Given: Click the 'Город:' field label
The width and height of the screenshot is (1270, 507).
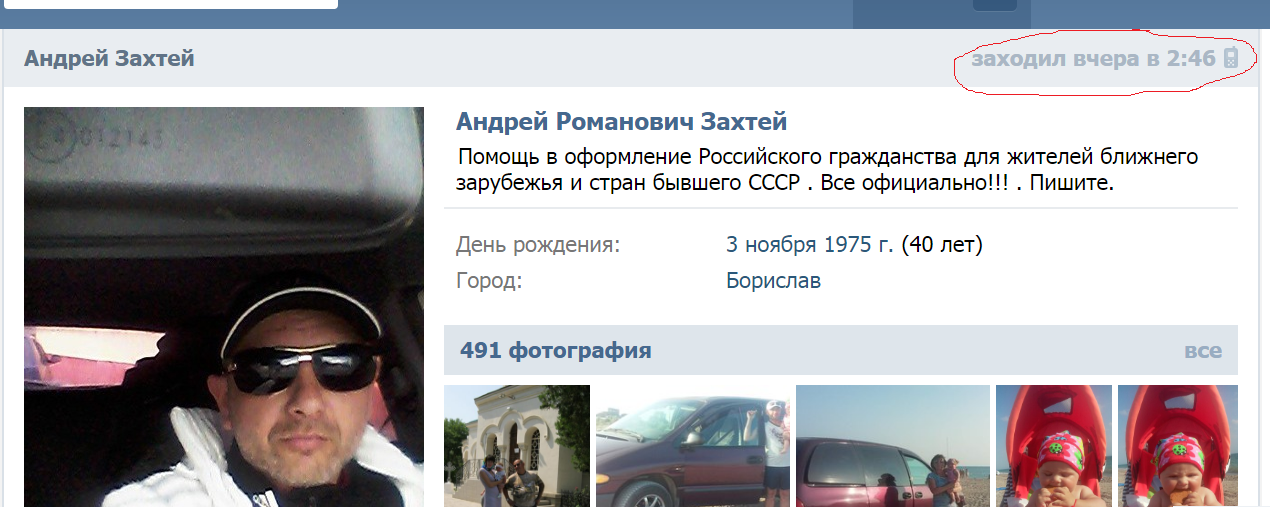Looking at the screenshot, I should click(x=489, y=281).
